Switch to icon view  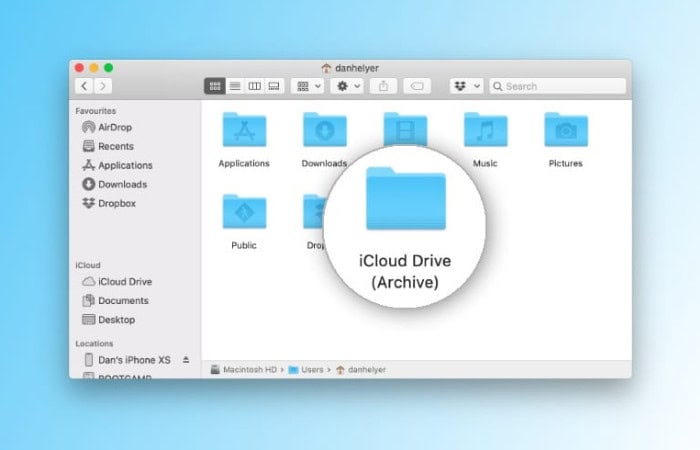click(x=215, y=86)
